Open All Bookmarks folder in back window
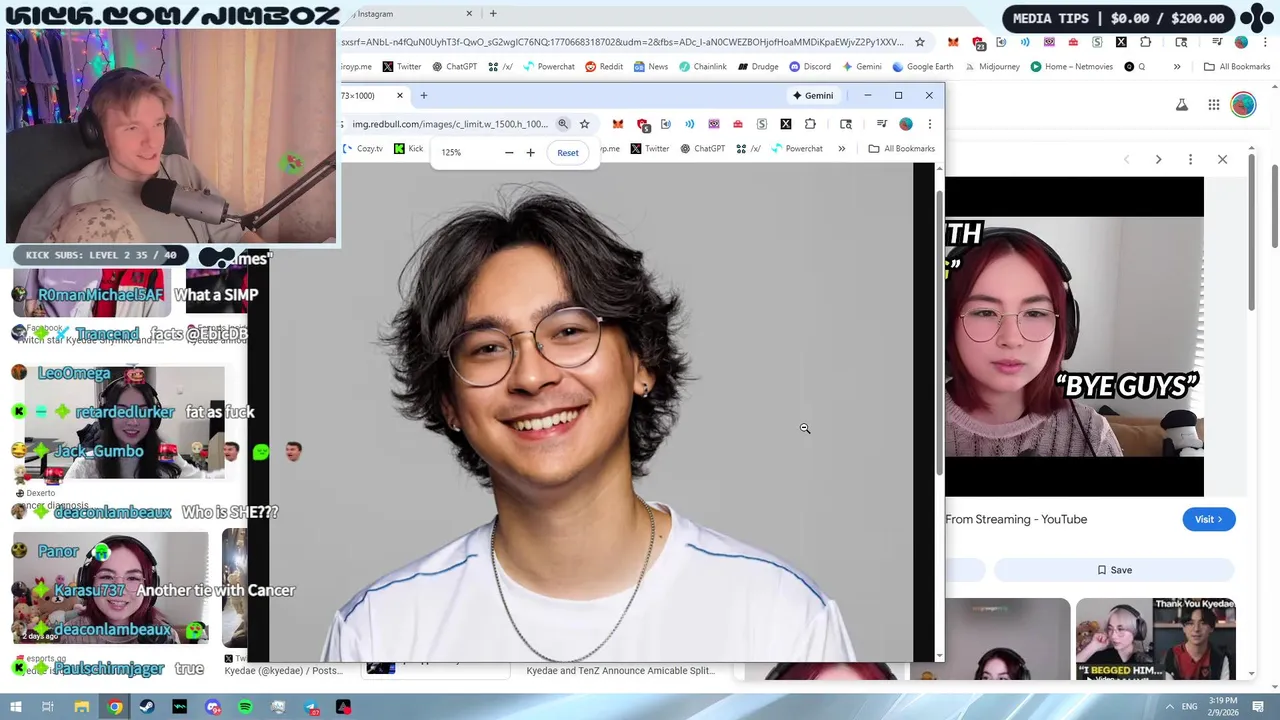The image size is (1280, 720). click(x=1237, y=67)
